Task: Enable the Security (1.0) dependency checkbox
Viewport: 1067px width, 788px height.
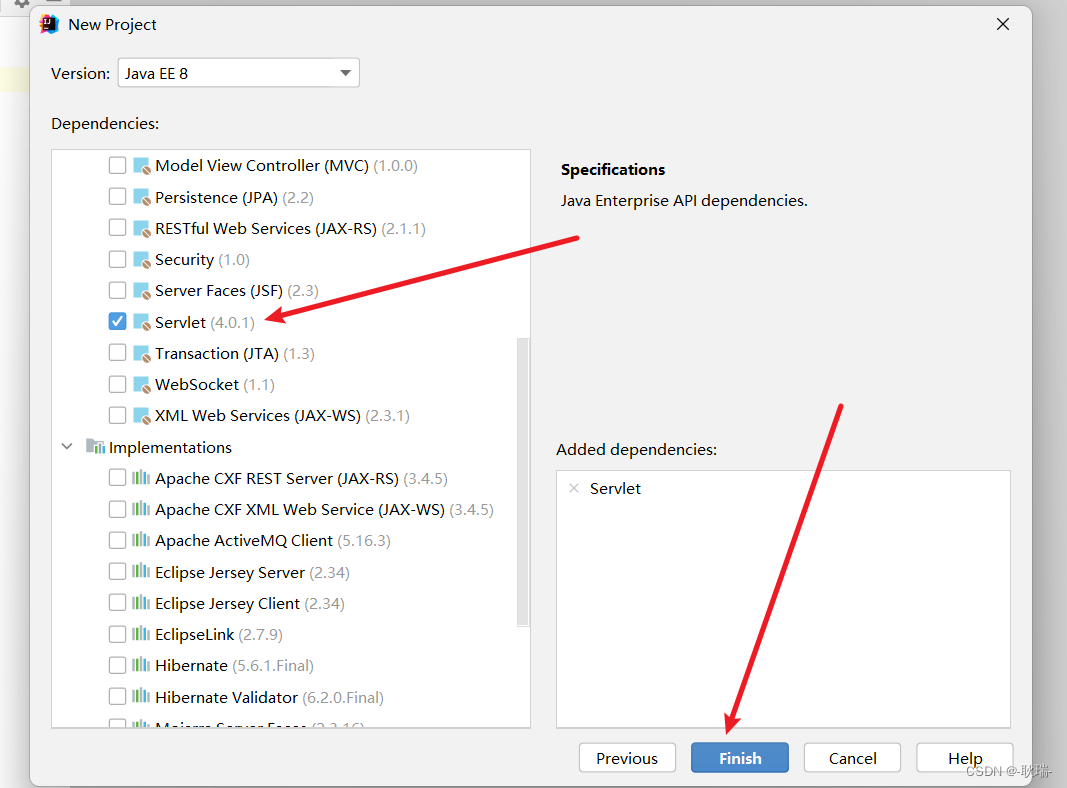Action: (117, 259)
